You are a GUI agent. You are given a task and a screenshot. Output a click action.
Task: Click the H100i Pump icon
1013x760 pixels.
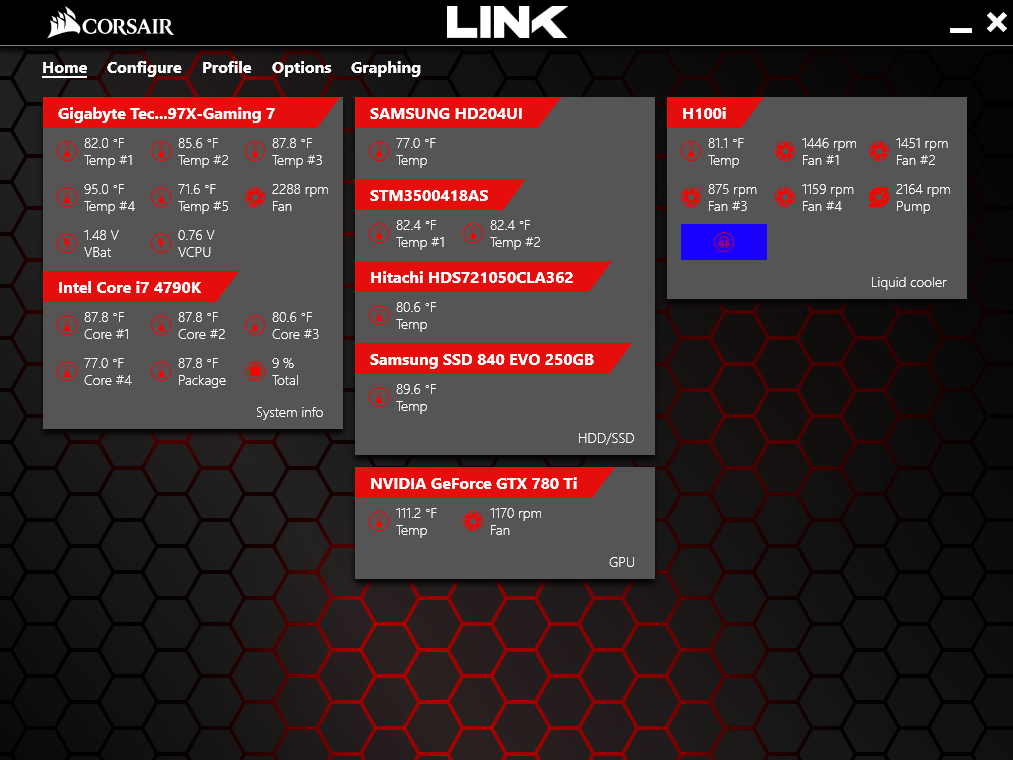click(879, 197)
